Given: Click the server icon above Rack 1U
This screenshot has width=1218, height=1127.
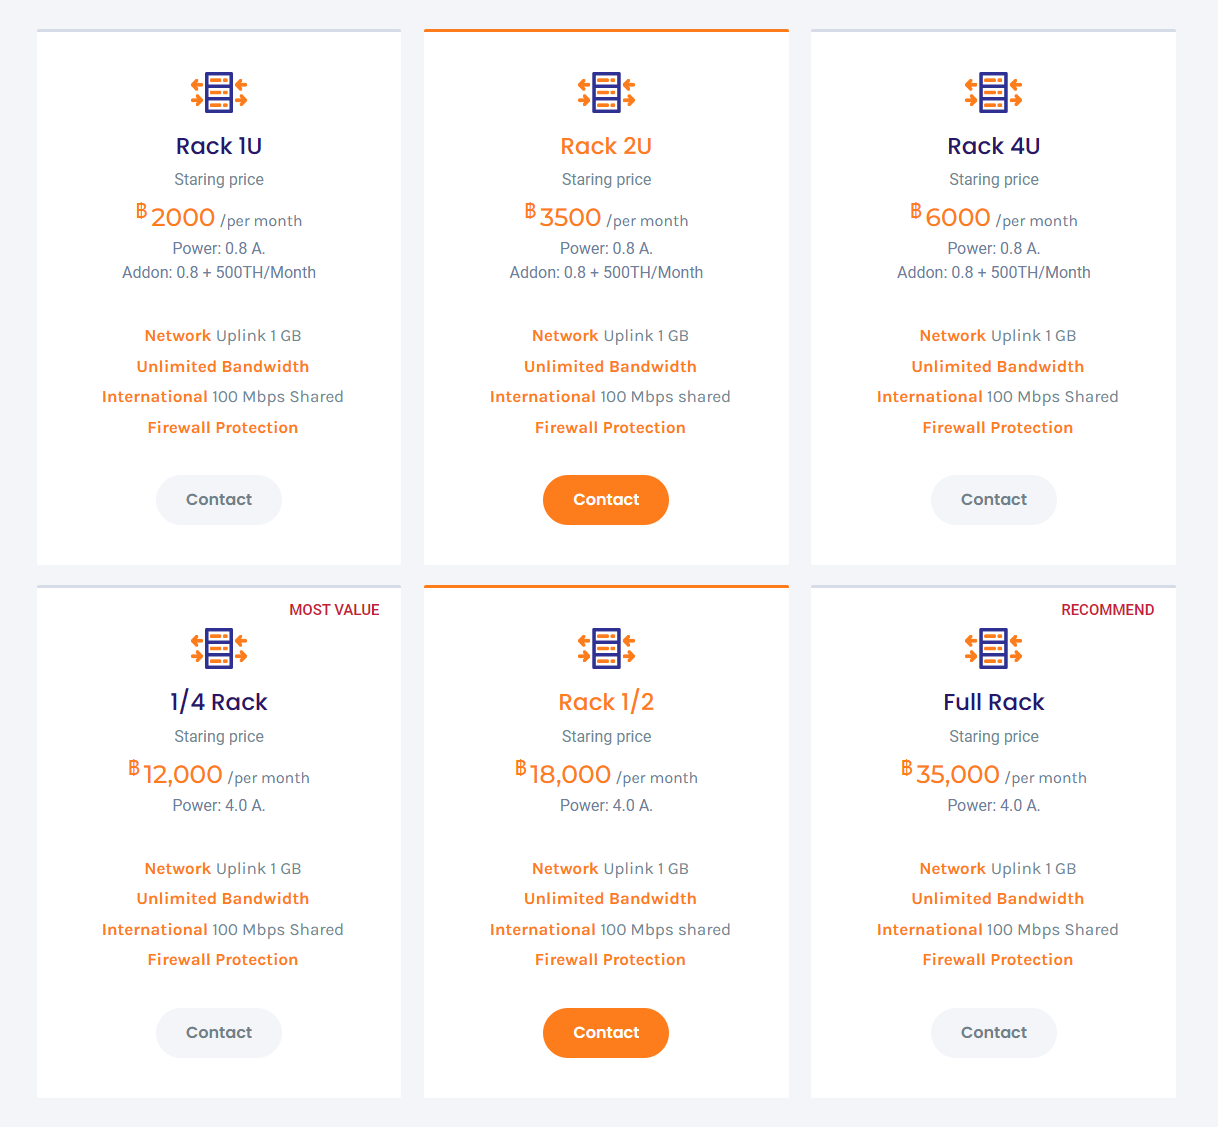Looking at the screenshot, I should [219, 92].
